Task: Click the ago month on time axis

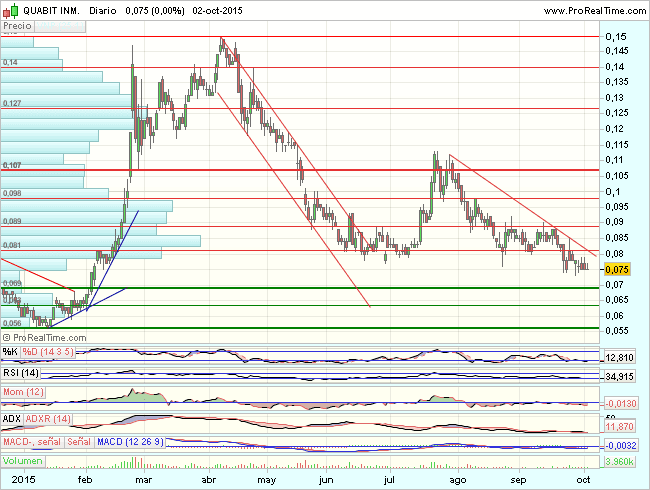Action: 458,480
